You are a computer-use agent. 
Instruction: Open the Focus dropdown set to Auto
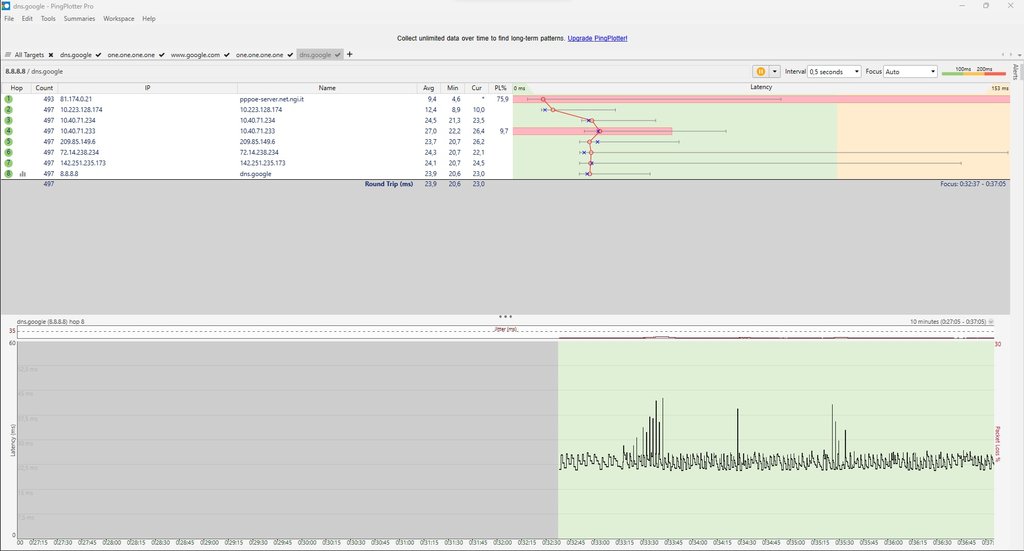click(910, 72)
